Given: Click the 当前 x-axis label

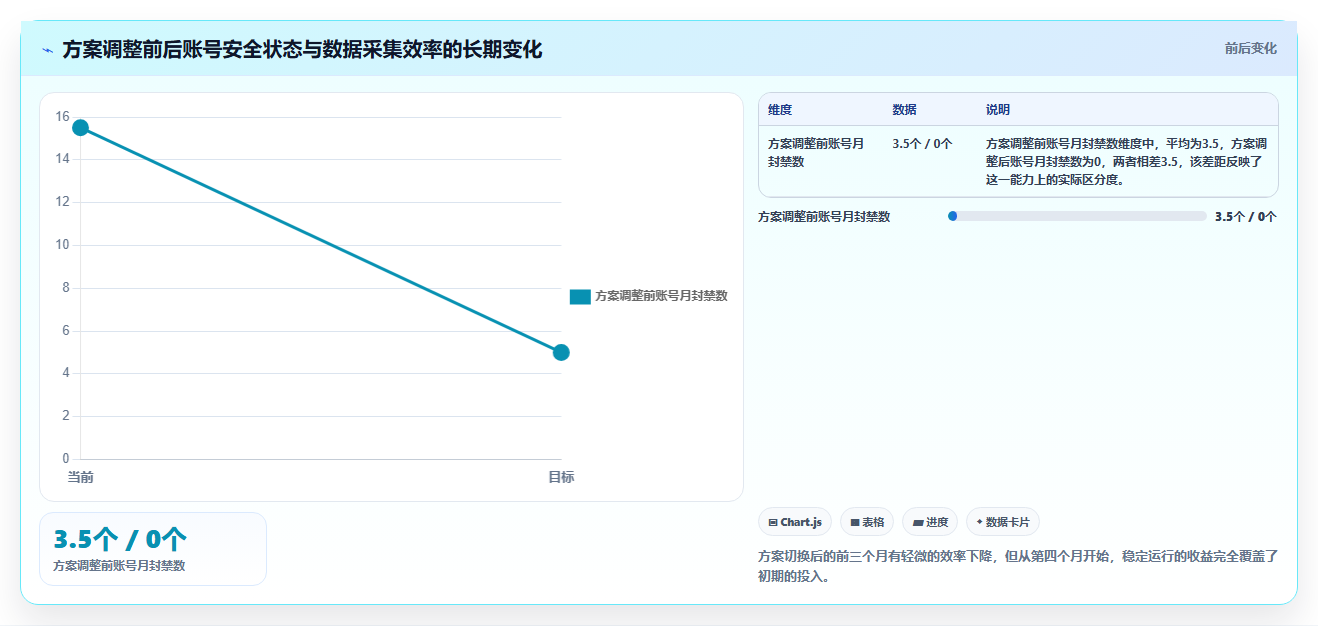Looking at the screenshot, I should (x=80, y=477).
